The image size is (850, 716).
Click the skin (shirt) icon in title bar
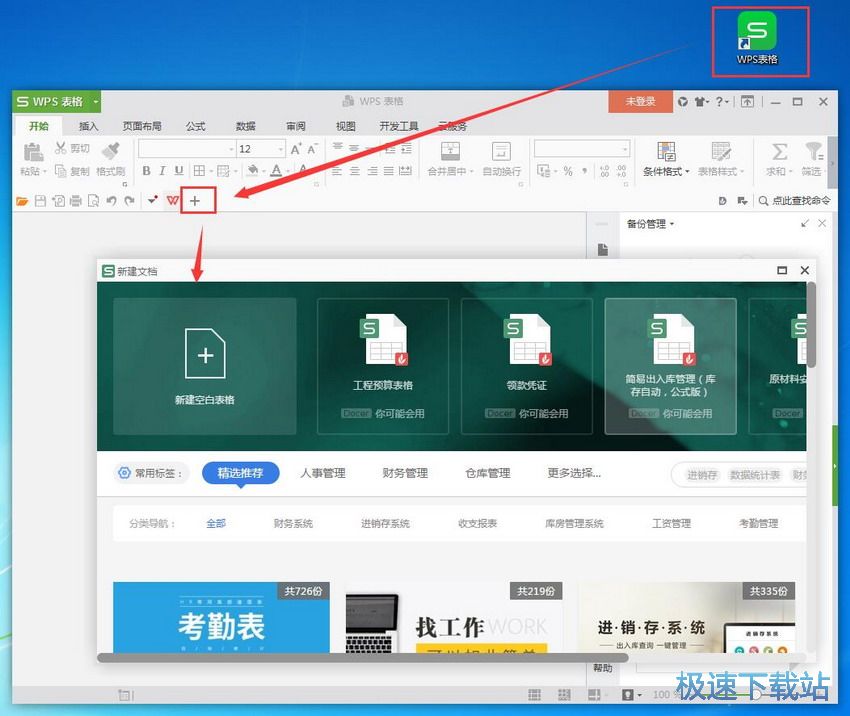[700, 101]
